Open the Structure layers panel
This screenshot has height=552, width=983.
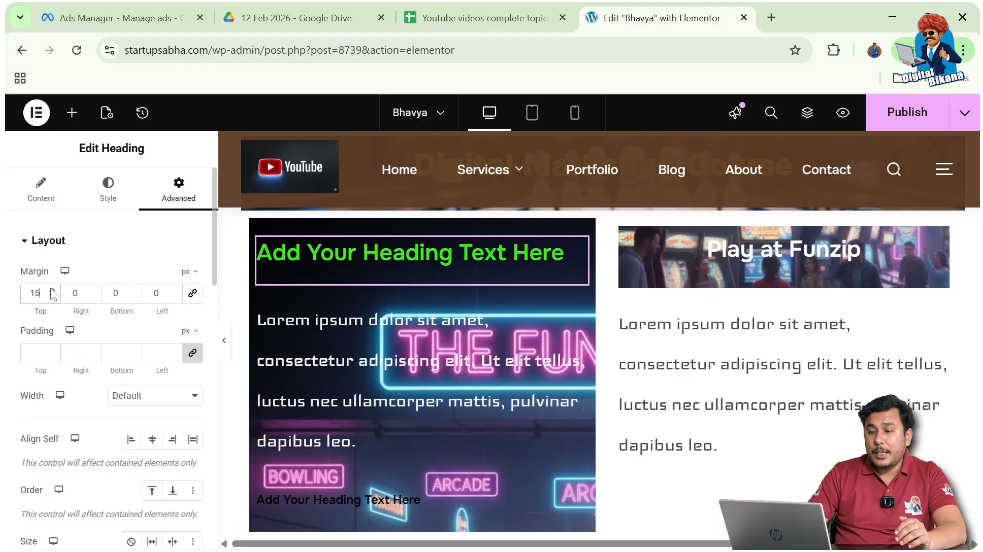(x=807, y=113)
